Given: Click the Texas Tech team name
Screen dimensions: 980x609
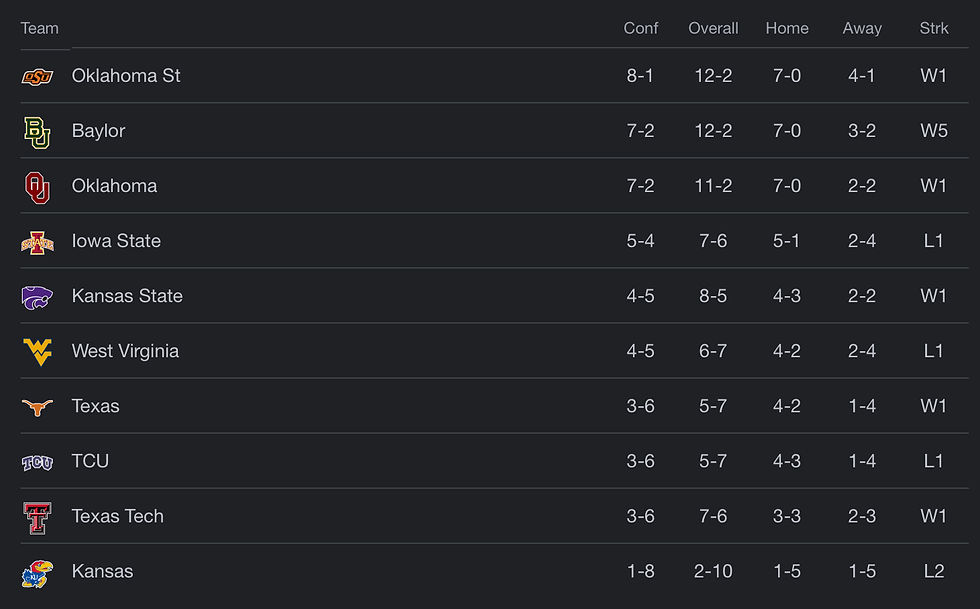Looking at the screenshot, I should 118,516.
